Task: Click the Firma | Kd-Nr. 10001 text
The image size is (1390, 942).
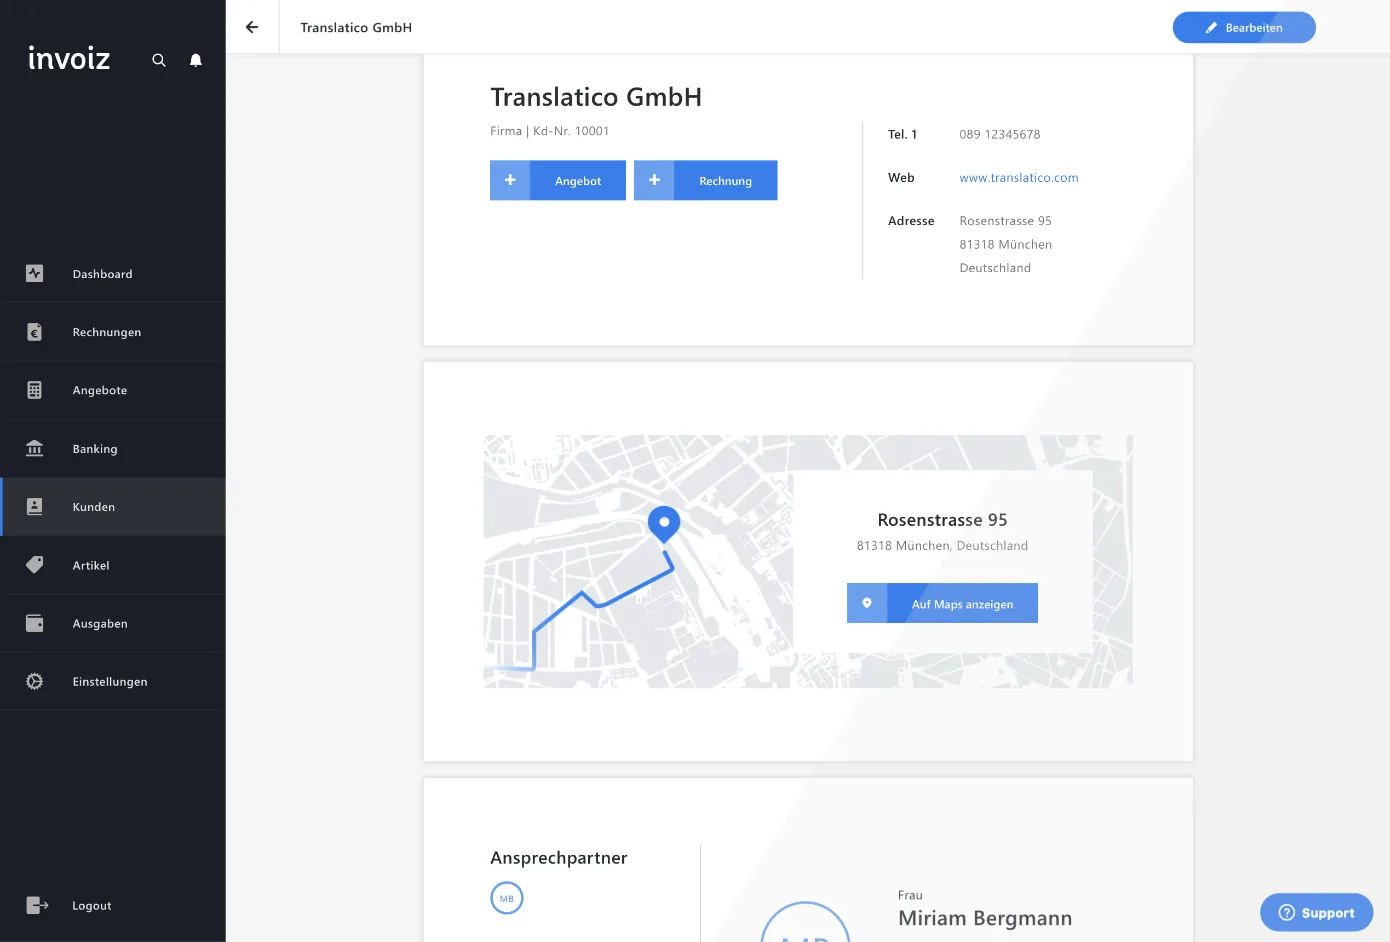Action: pyautogui.click(x=549, y=131)
